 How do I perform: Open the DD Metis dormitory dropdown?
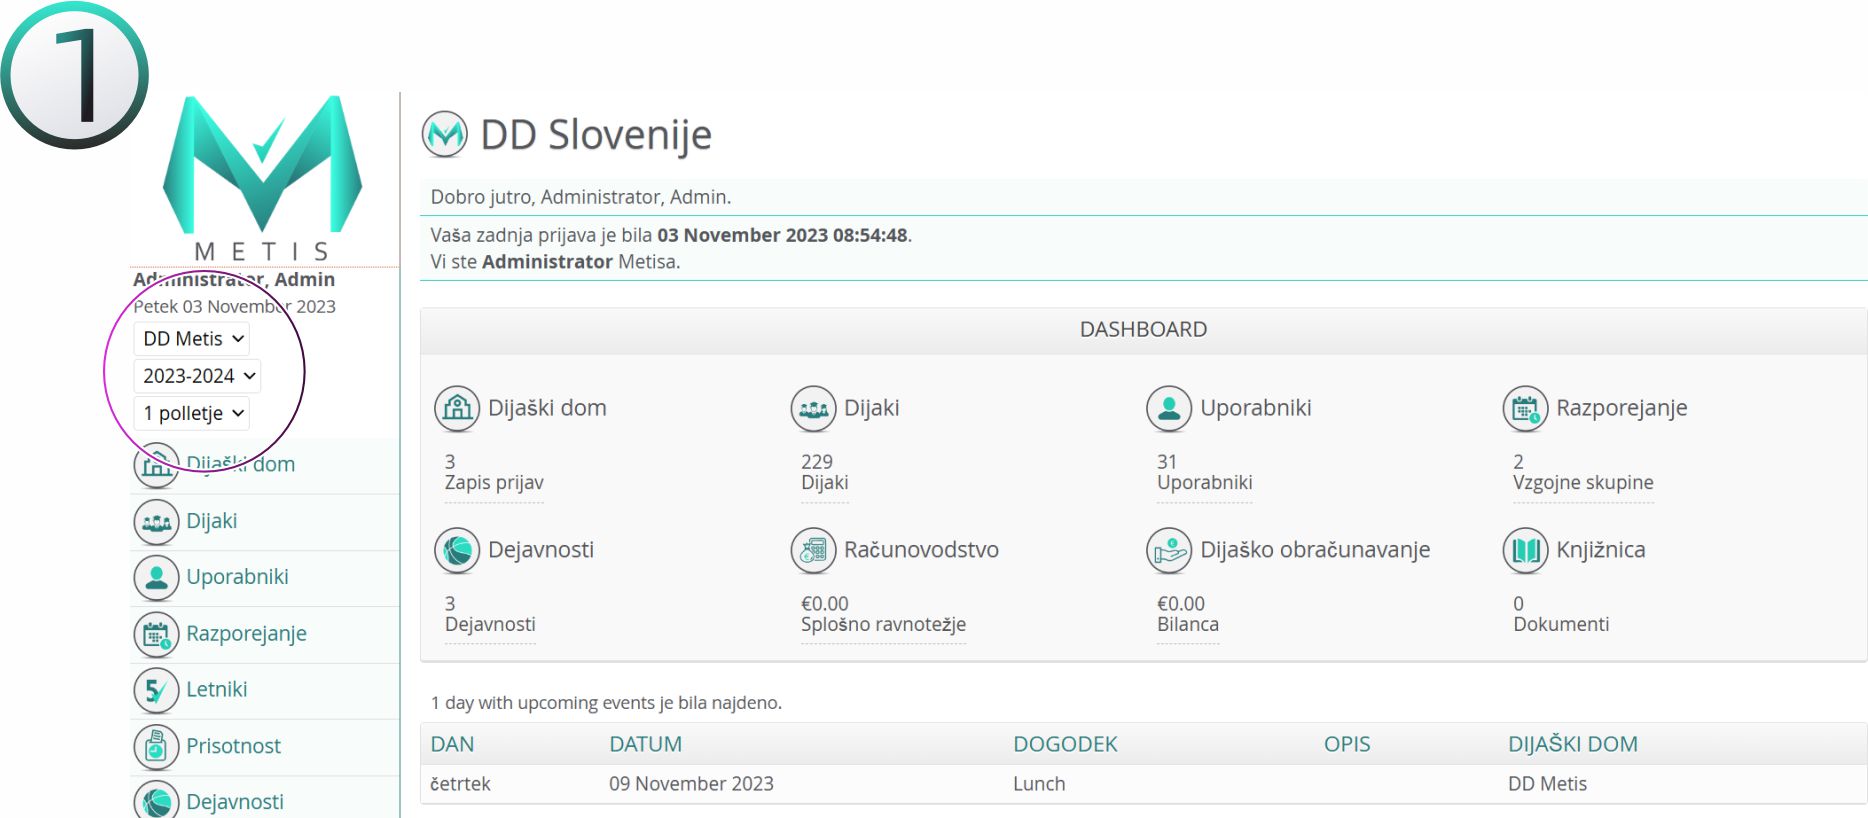[x=192, y=339]
